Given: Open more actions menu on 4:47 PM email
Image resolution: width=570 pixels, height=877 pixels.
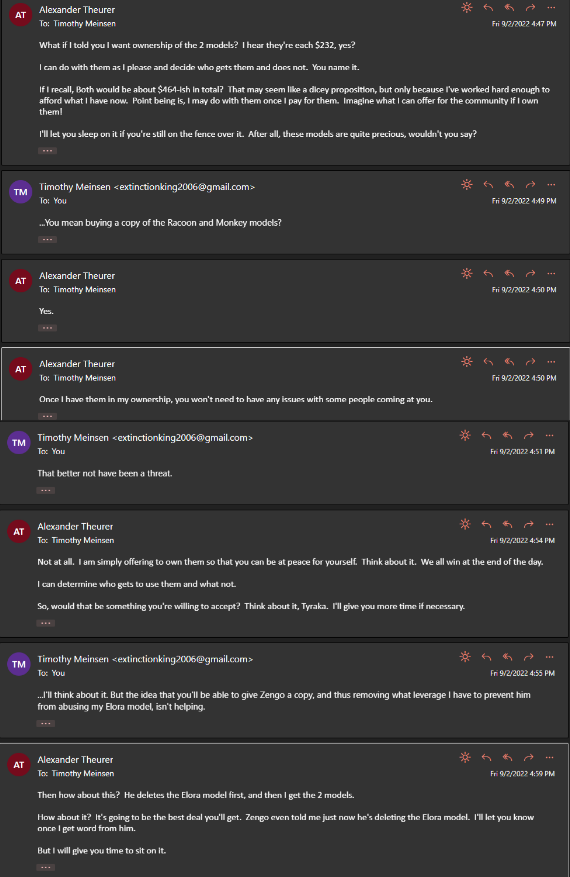Looking at the screenshot, I should pos(551,8).
